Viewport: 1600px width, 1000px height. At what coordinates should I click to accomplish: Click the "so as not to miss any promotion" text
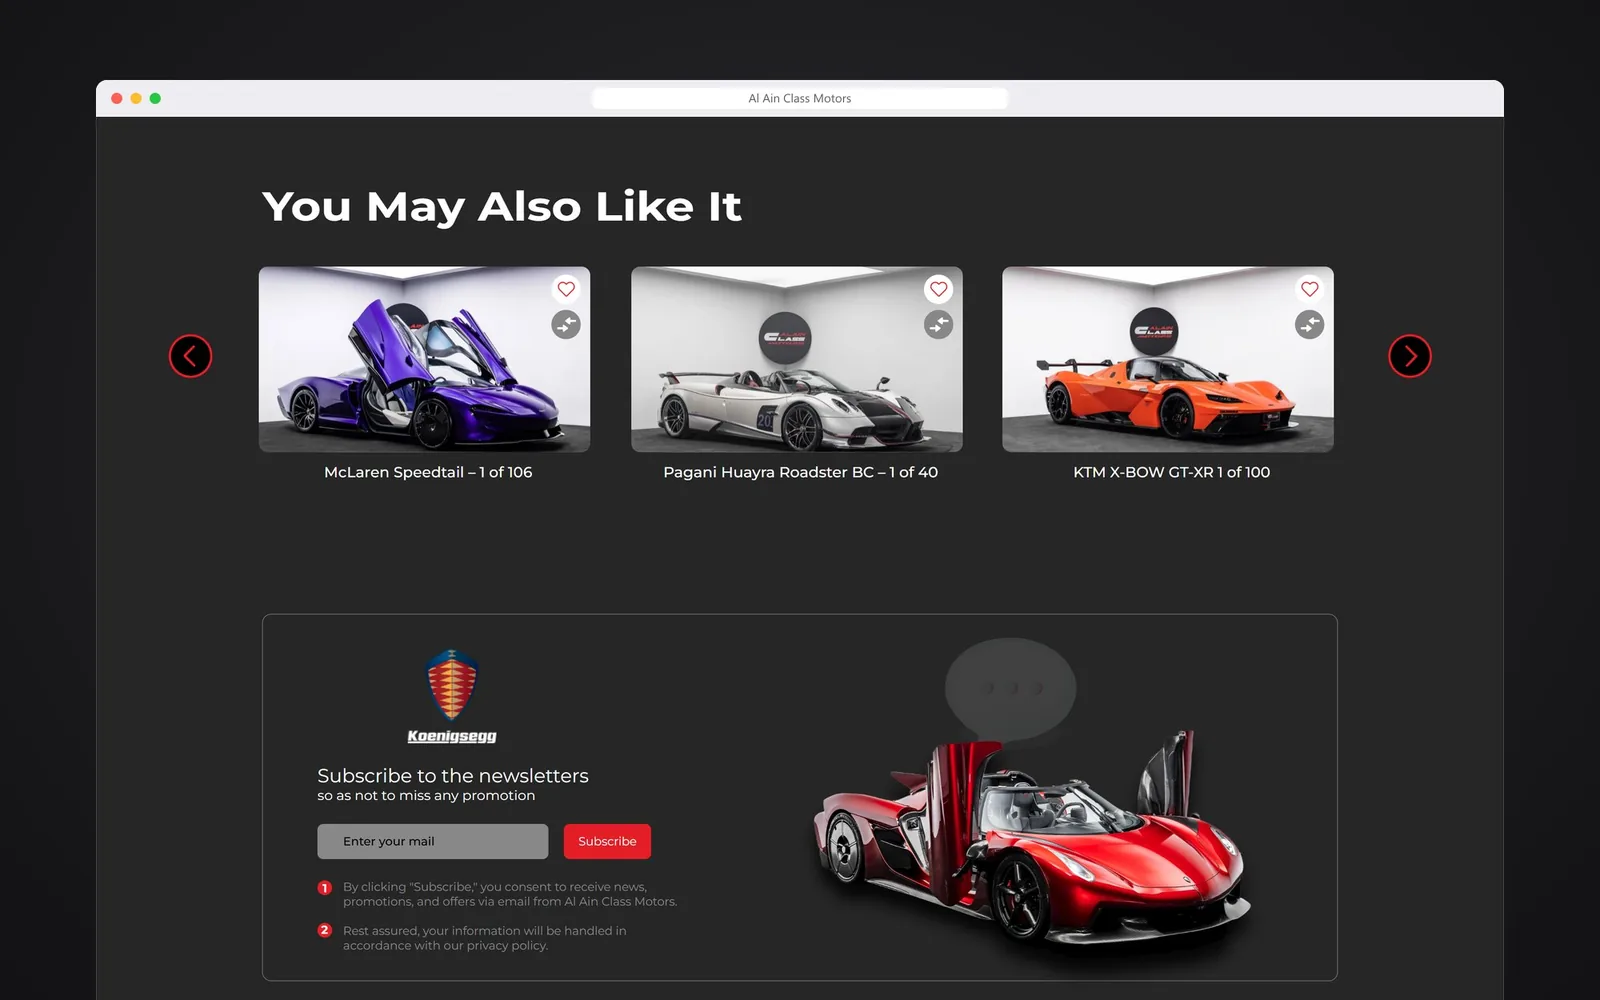tap(426, 796)
